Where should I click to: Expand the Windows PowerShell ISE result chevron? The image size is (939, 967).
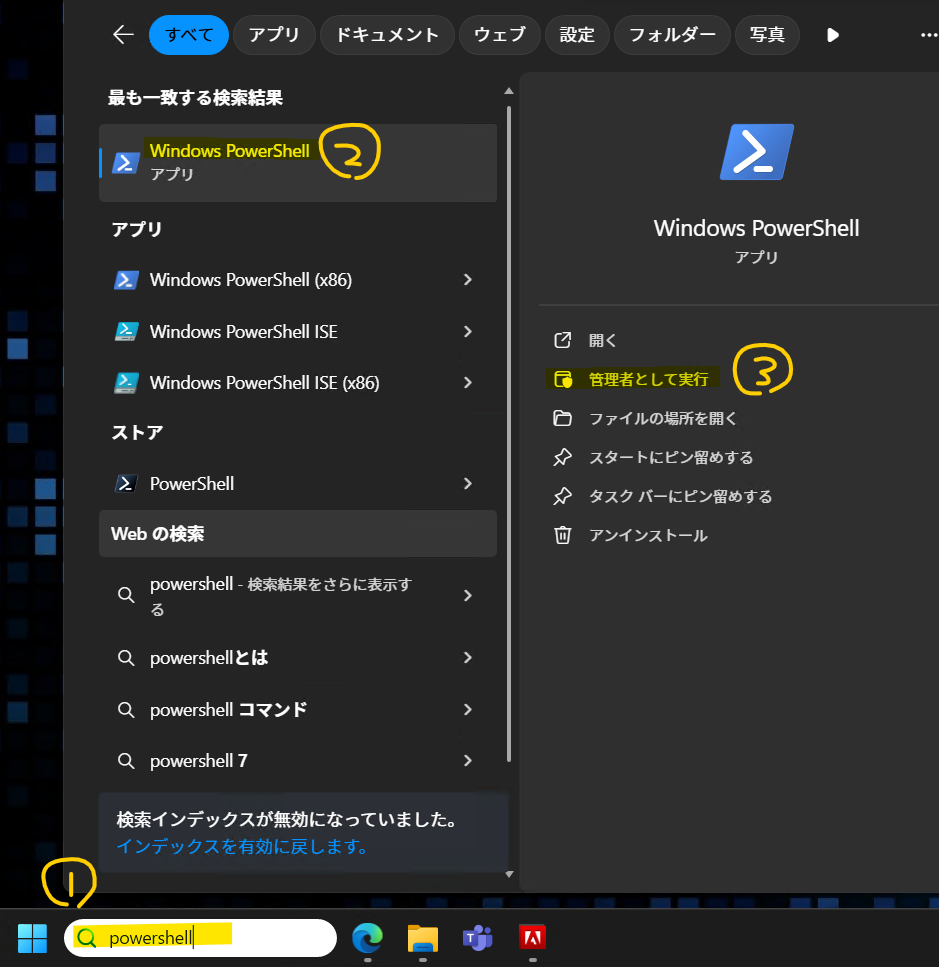click(467, 331)
